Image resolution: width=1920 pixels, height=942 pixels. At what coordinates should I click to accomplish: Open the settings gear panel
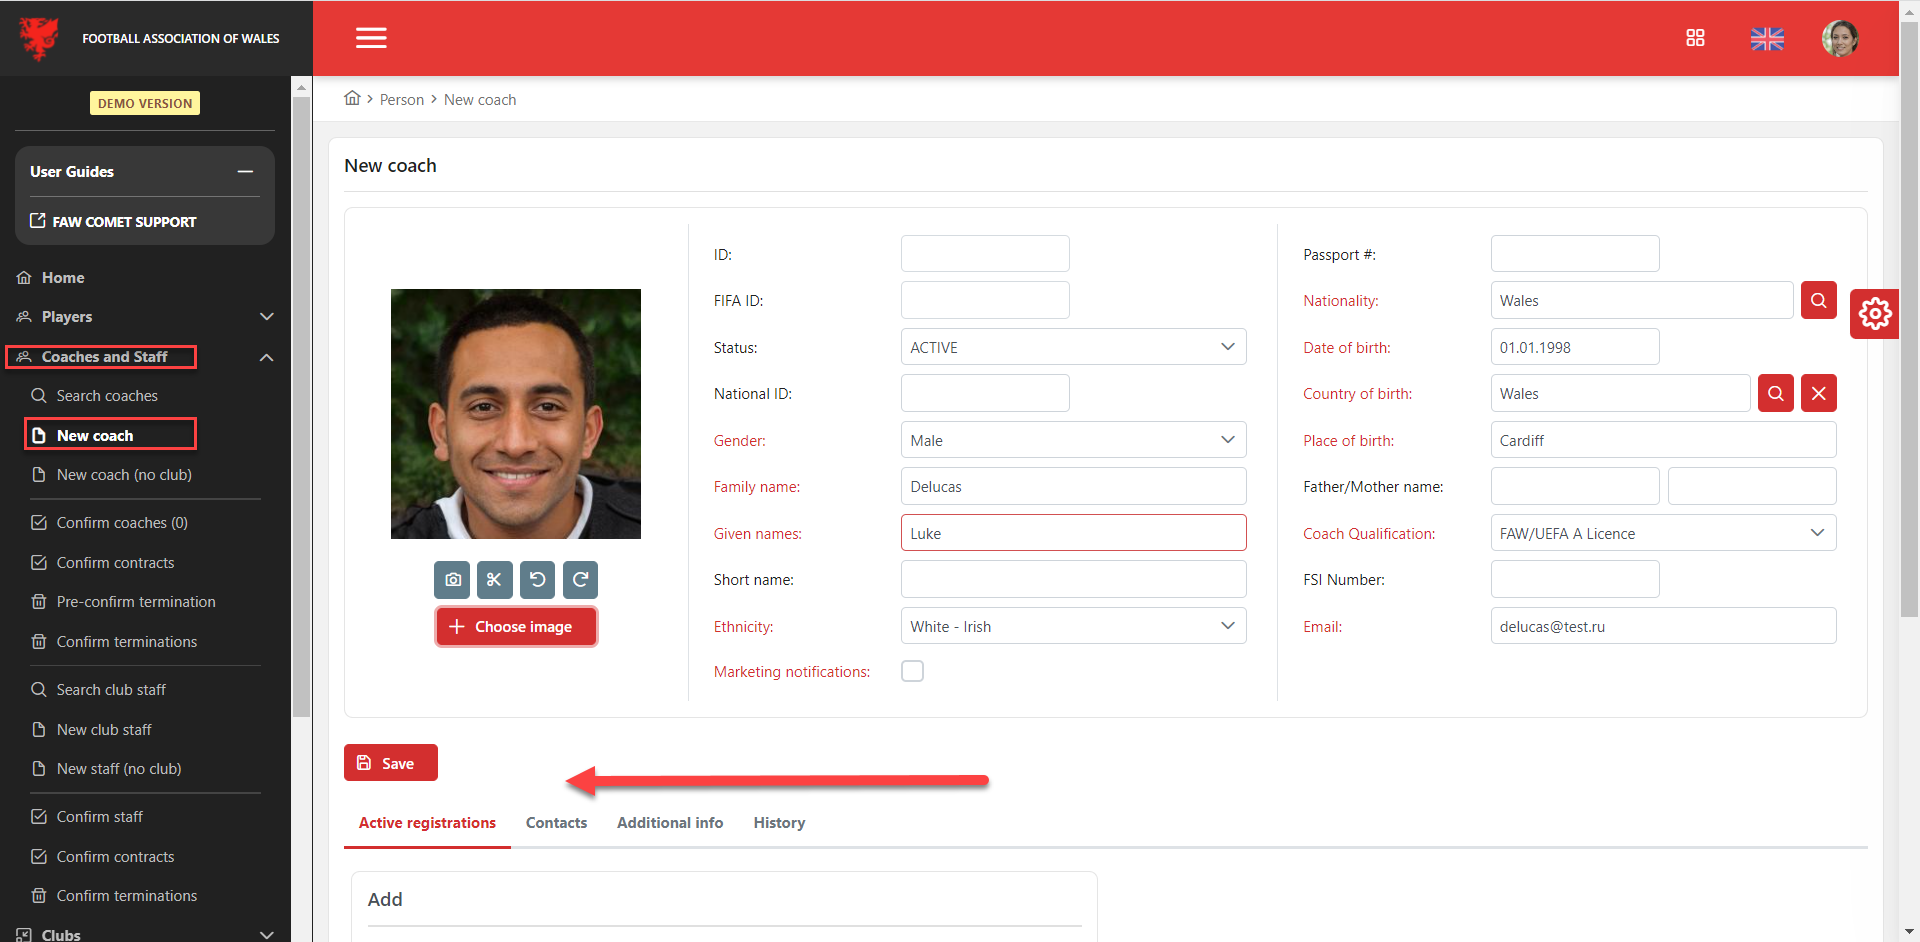1874,314
